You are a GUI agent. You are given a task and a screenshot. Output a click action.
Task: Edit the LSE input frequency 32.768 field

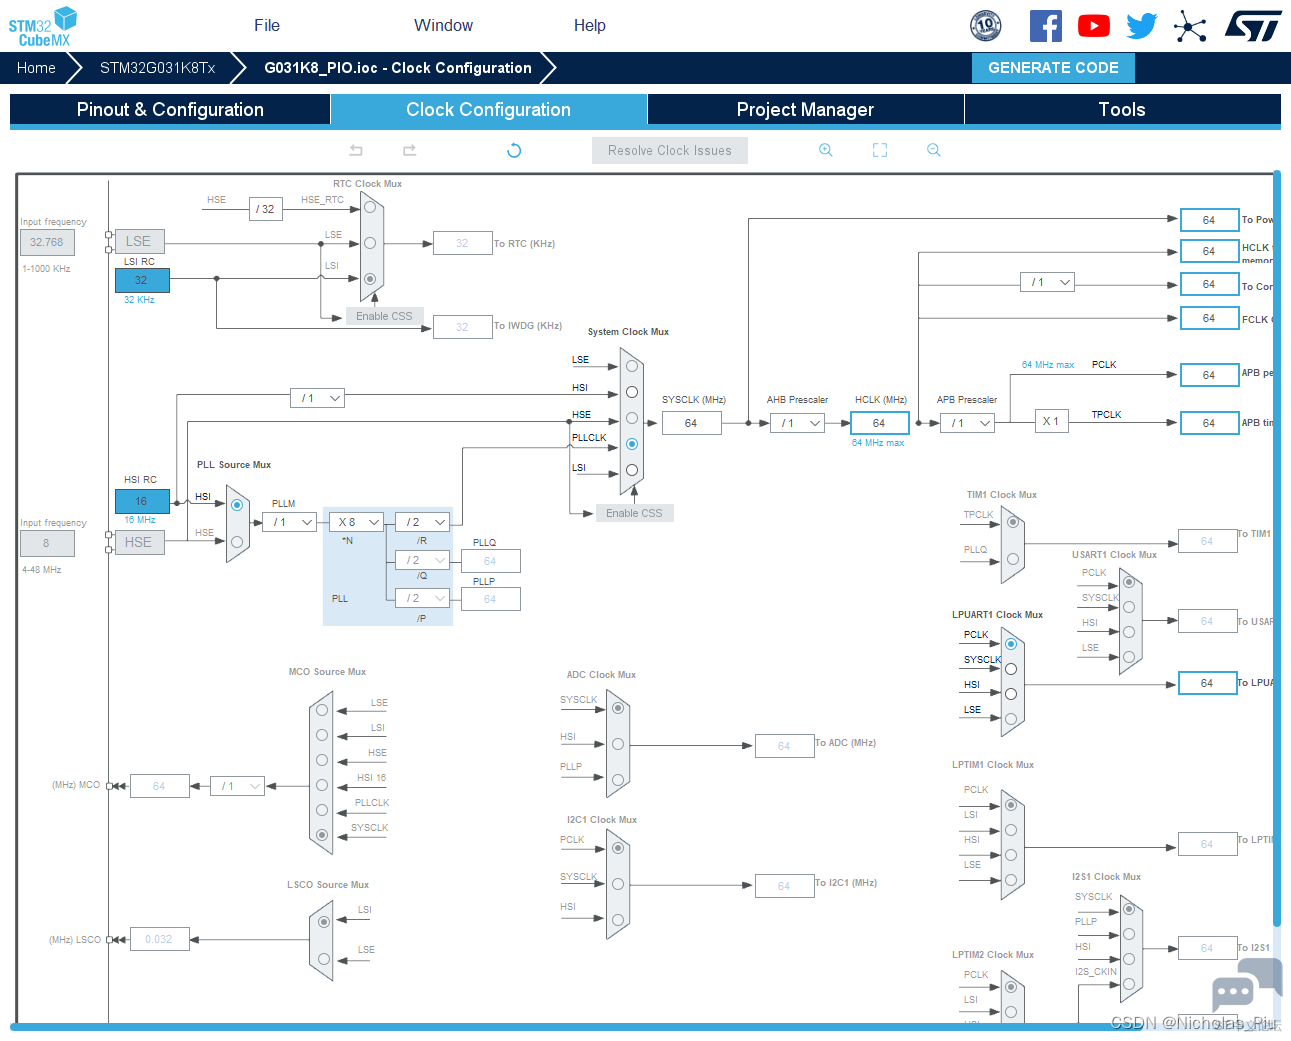[47, 242]
